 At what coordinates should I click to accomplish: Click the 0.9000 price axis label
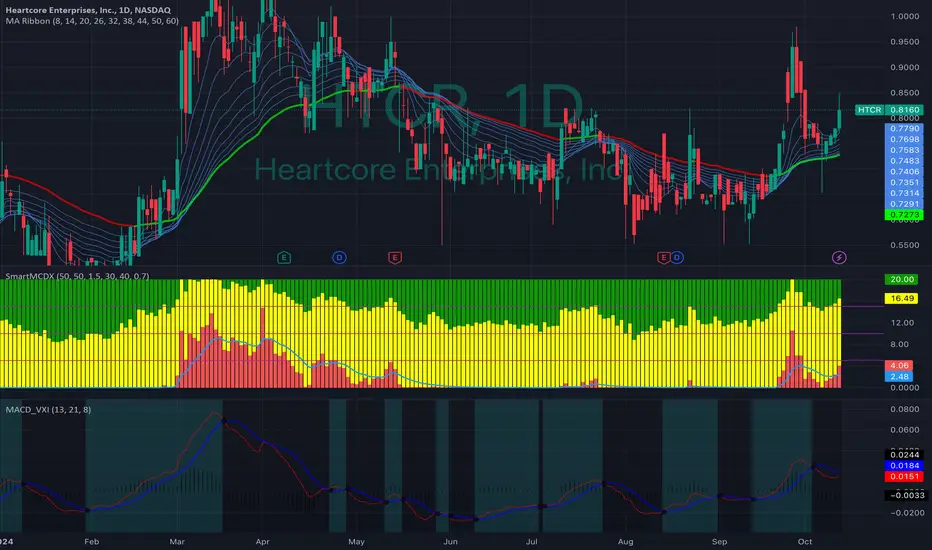click(x=904, y=67)
